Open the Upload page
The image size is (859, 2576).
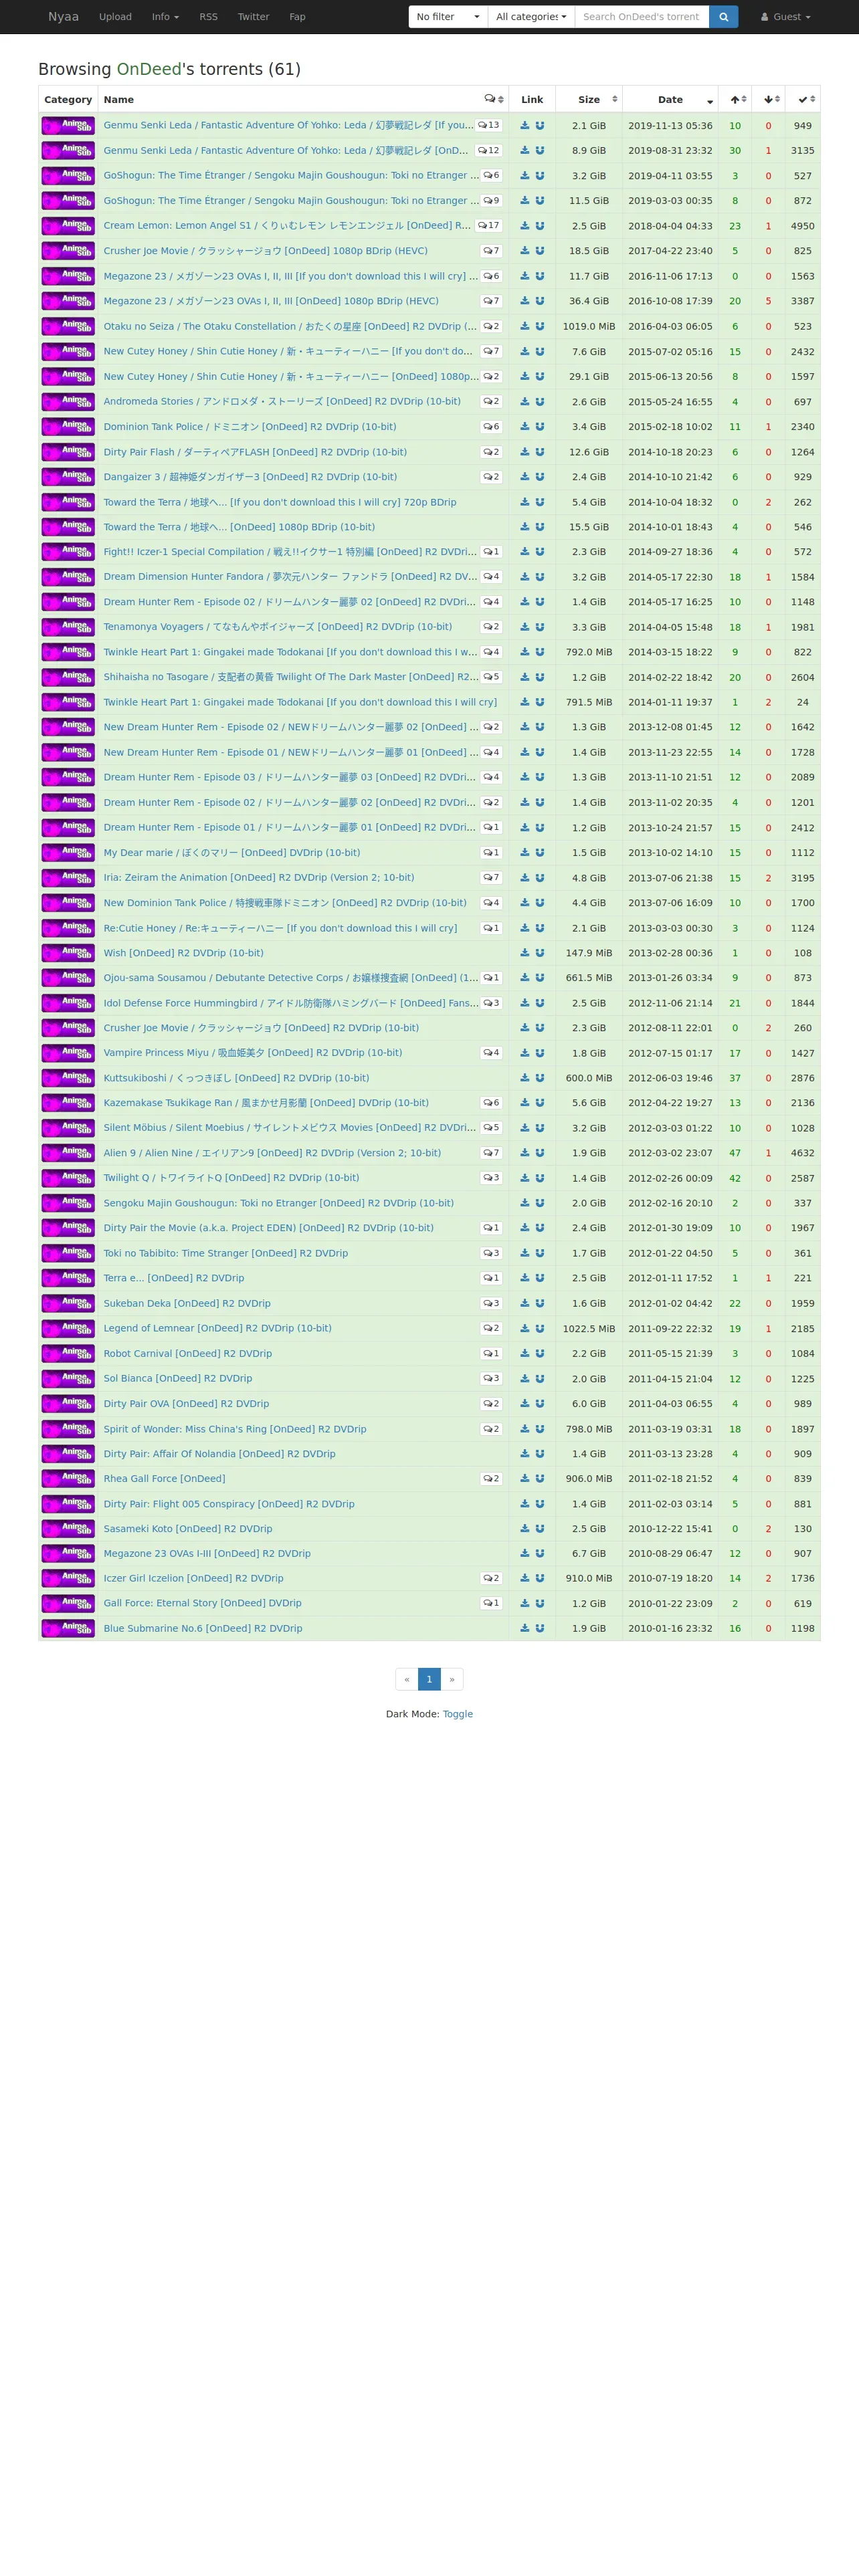point(115,17)
